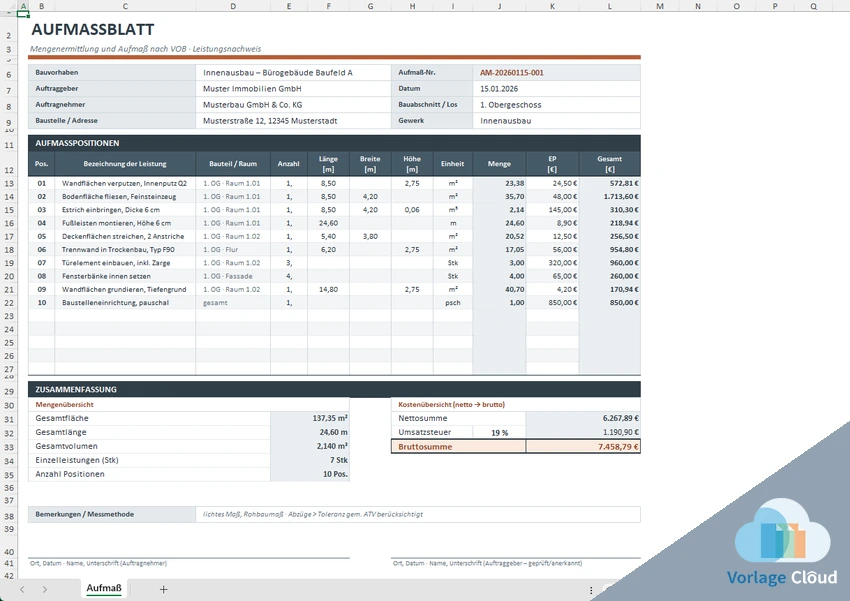Screen dimensions: 850x601
Task: Select 'Bemerkungen / Messmethode' label cell
Action: [x=112, y=514]
